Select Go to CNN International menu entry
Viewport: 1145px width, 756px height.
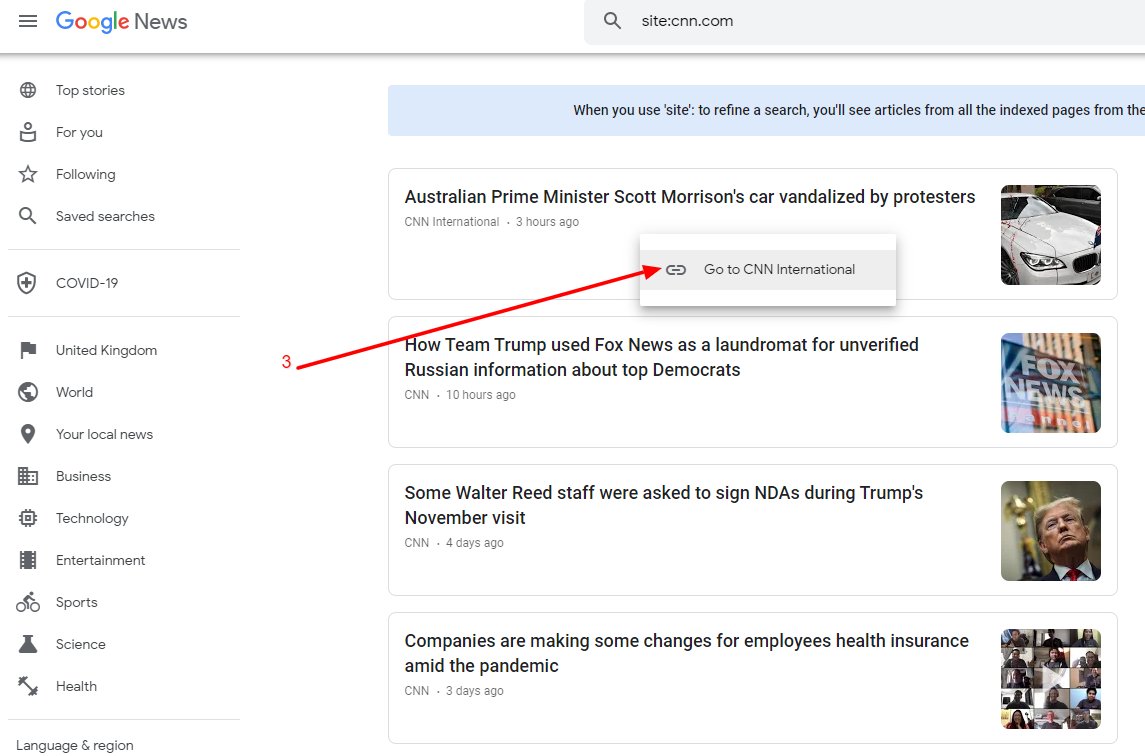tap(767, 270)
